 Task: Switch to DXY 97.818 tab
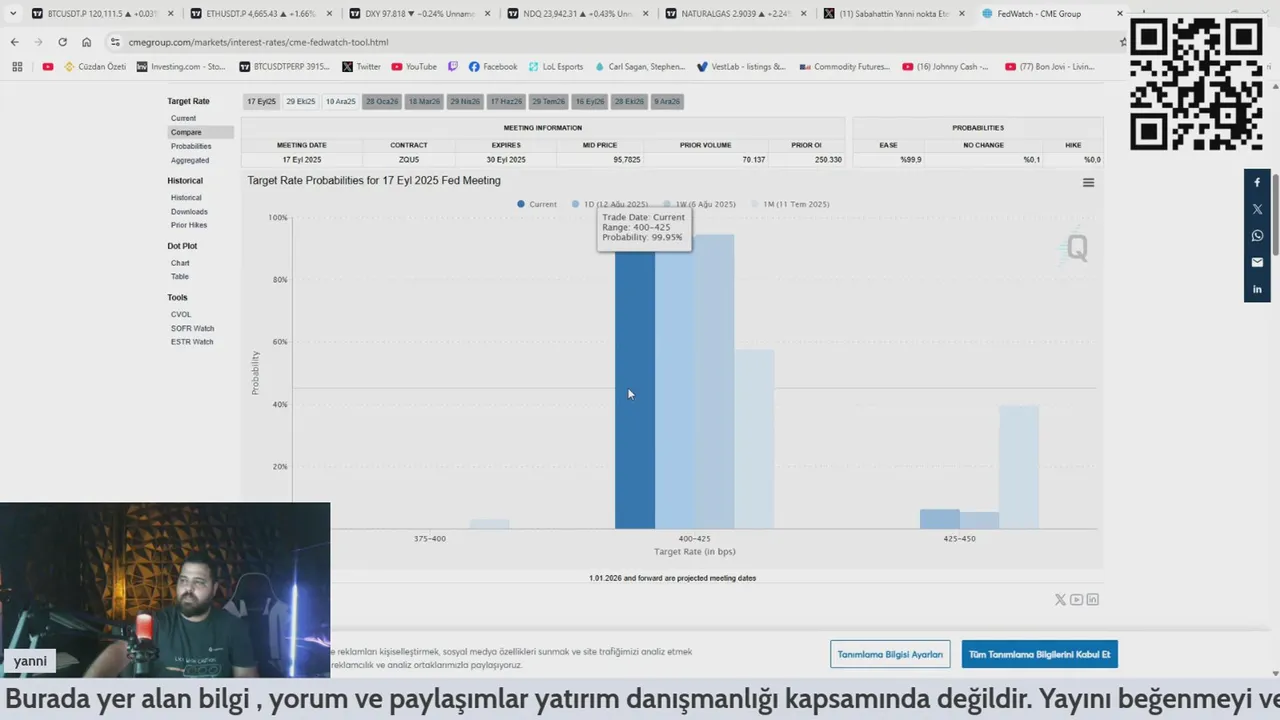coord(419,14)
